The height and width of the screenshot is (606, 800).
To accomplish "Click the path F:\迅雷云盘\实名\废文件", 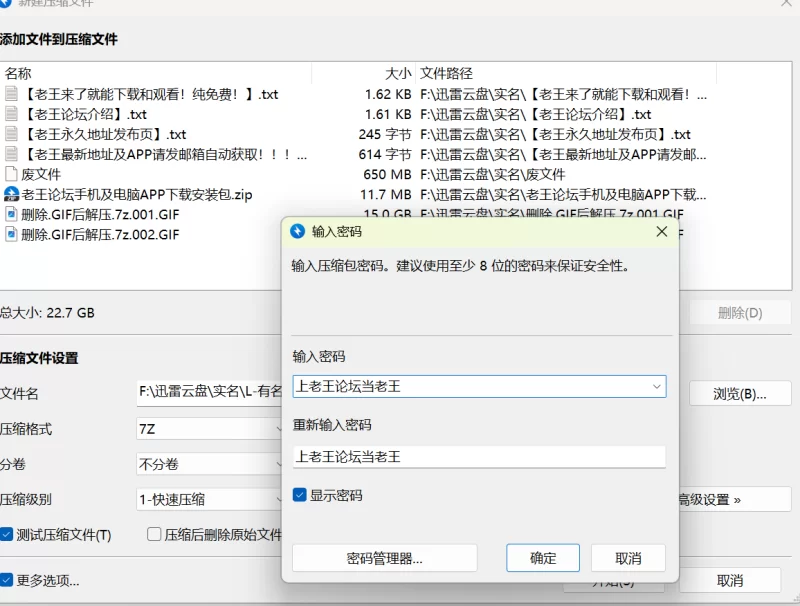I will [493, 174].
